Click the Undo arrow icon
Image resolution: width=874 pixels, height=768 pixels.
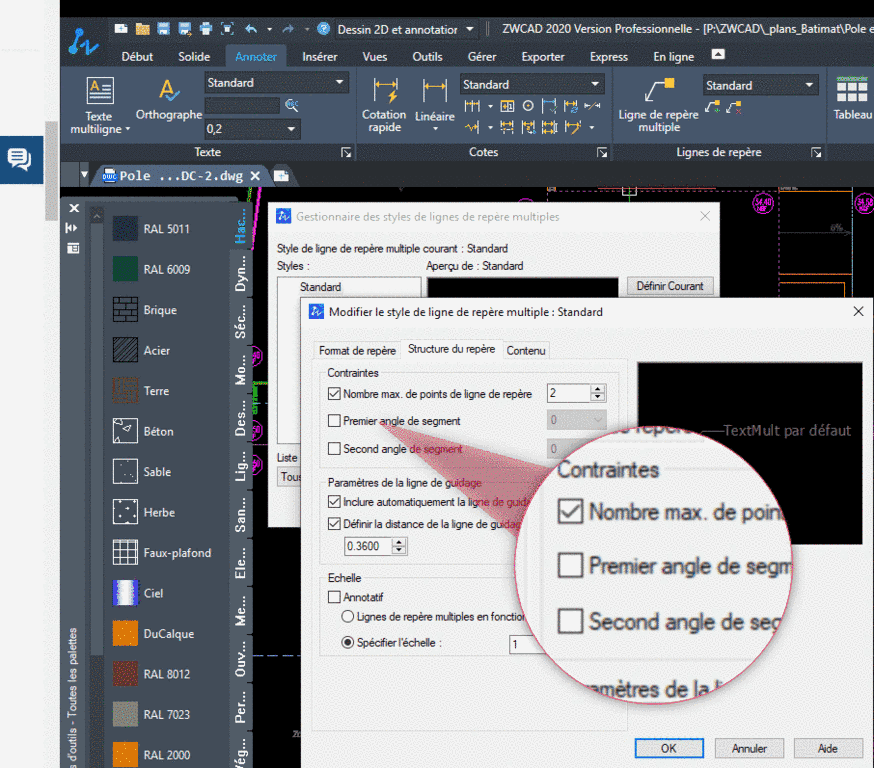251,28
